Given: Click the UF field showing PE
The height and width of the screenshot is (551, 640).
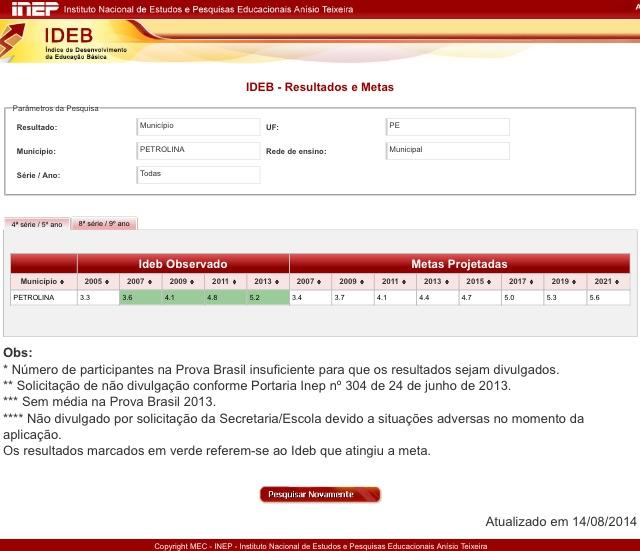Looking at the screenshot, I should tap(447, 127).
